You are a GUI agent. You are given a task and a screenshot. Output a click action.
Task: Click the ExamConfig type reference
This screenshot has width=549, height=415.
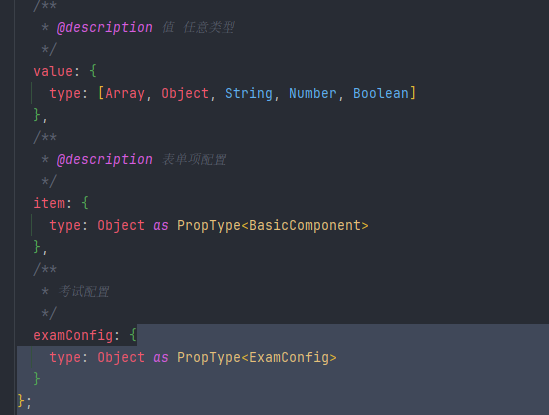tap(289, 358)
